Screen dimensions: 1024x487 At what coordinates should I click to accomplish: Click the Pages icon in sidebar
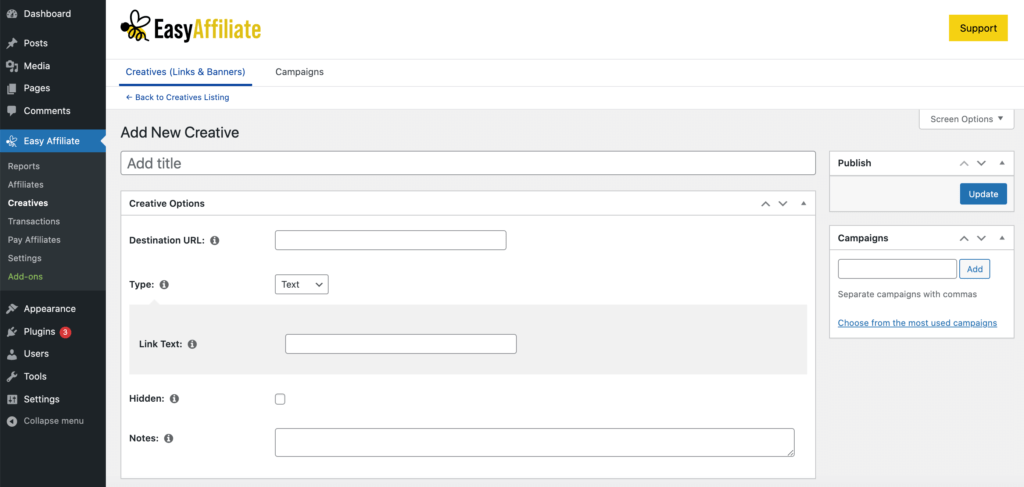[12, 88]
